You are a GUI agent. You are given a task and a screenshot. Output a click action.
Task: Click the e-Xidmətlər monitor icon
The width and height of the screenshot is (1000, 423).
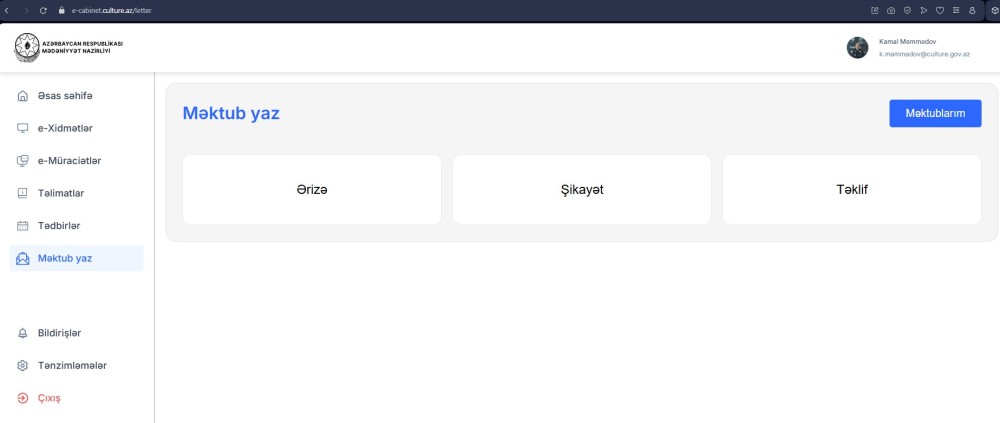coord(22,128)
